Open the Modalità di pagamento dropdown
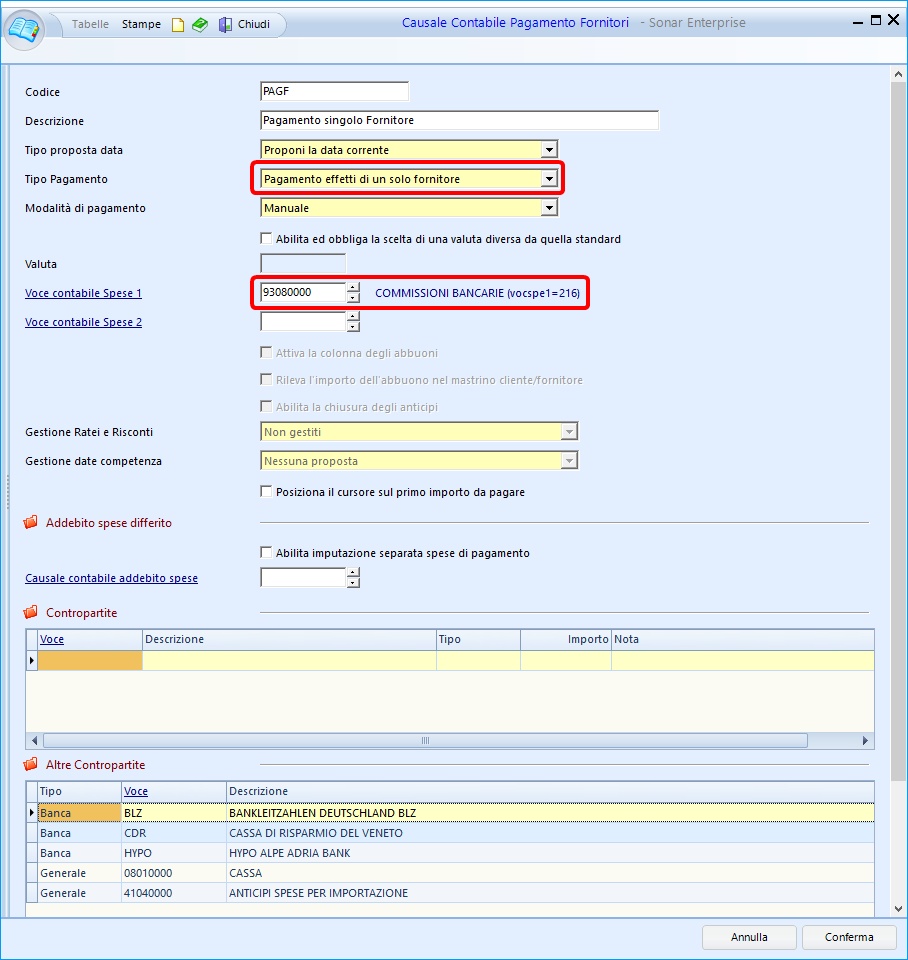908x960 pixels. pos(548,208)
